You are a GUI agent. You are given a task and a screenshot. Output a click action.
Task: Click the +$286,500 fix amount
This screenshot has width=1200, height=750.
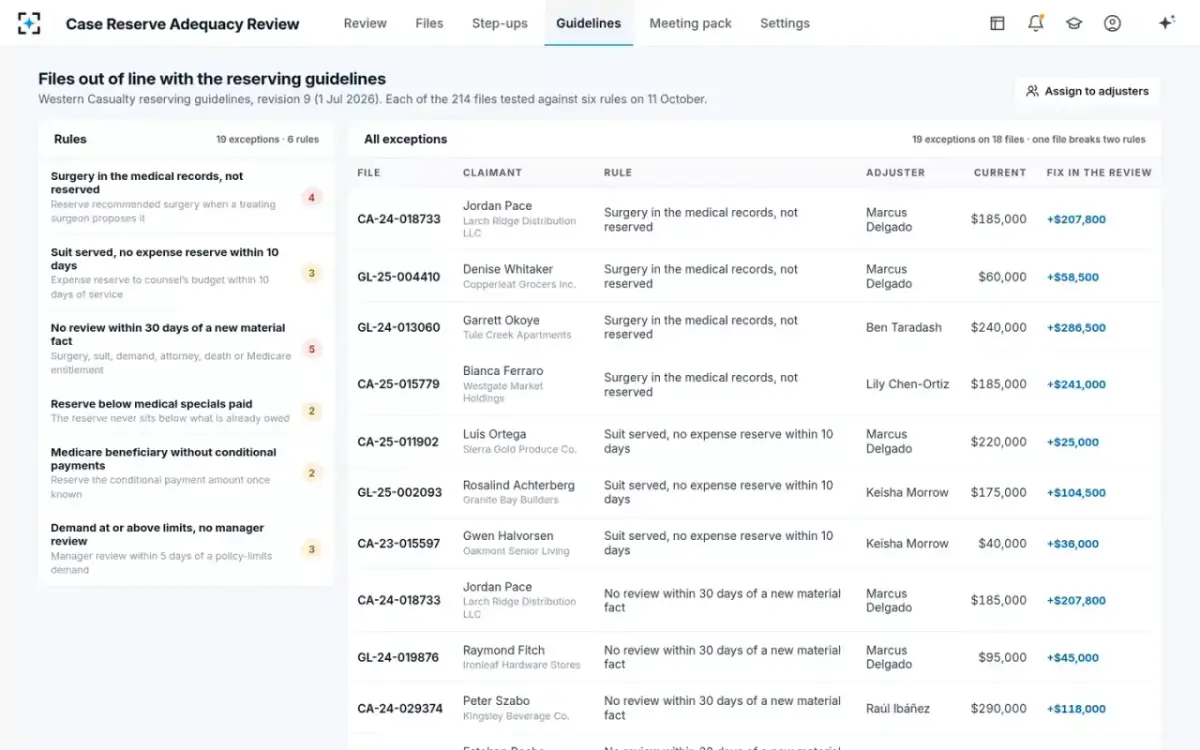point(1076,327)
